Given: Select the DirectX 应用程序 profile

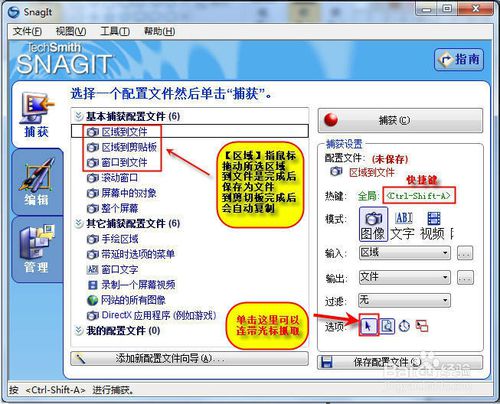Looking at the screenshot, I should 159,315.
